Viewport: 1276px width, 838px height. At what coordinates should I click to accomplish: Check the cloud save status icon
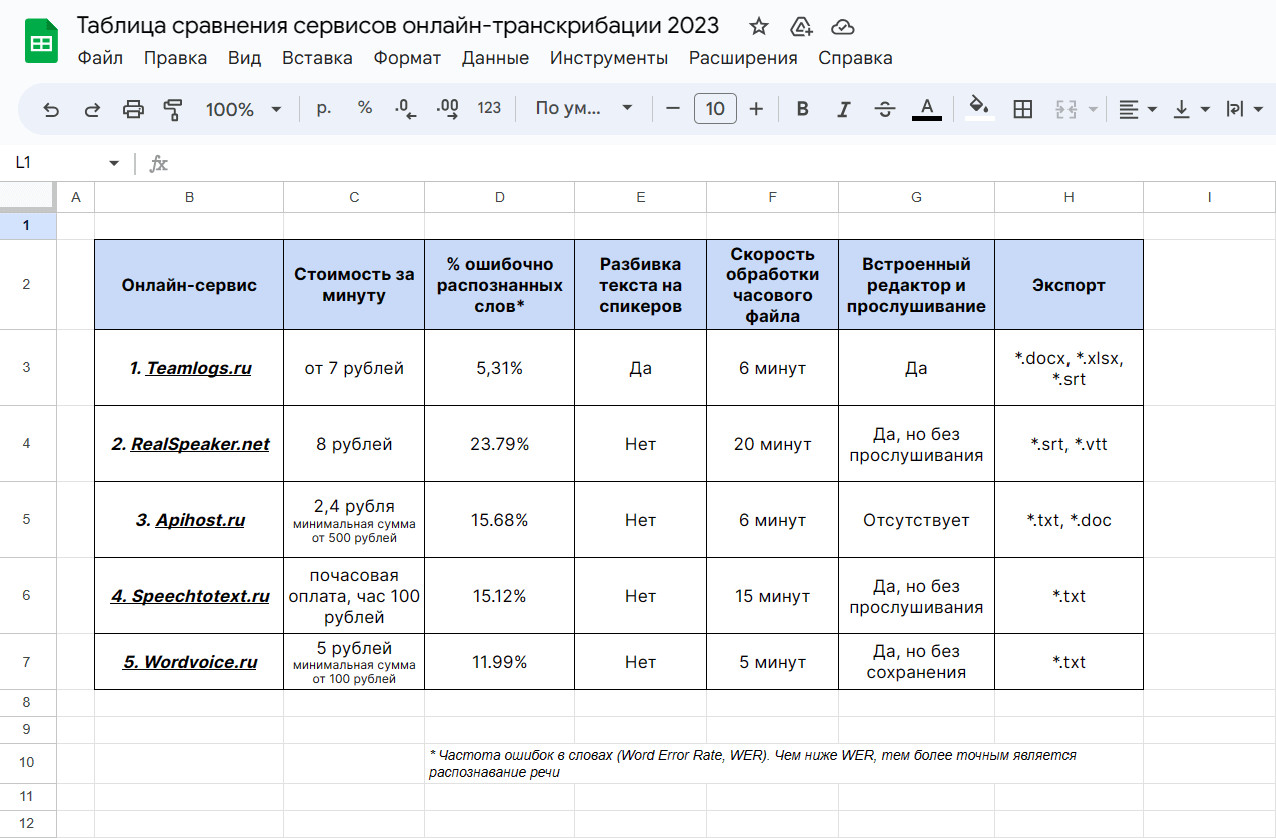[843, 27]
